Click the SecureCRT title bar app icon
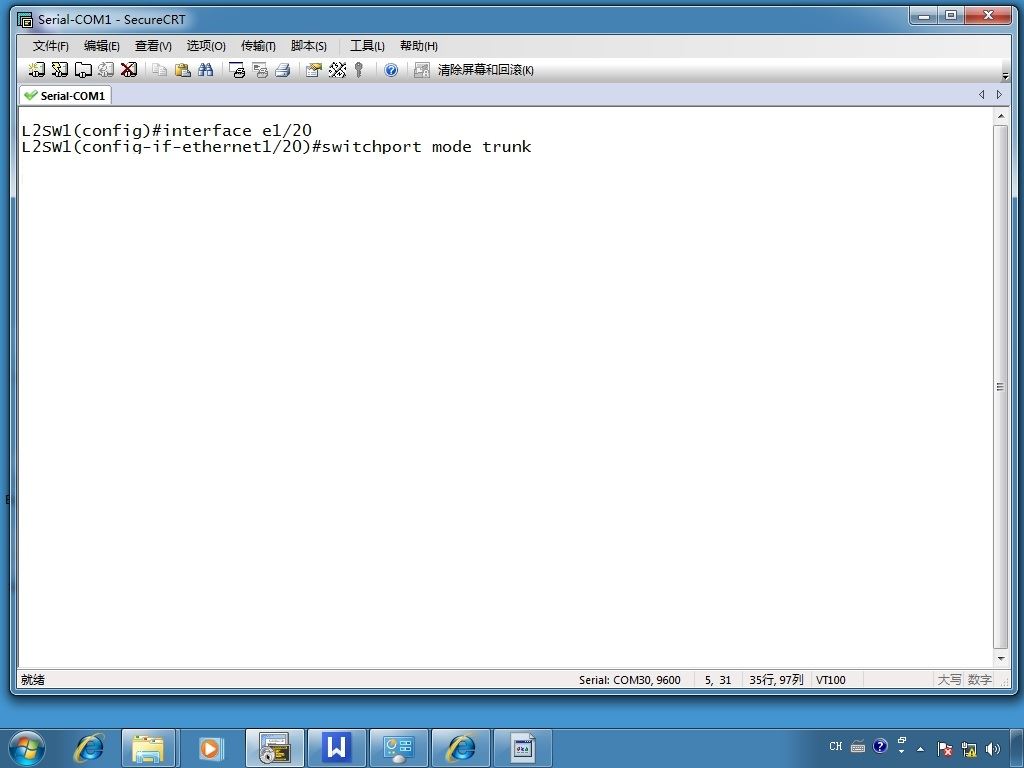Image resolution: width=1024 pixels, height=768 pixels. [x=25, y=20]
